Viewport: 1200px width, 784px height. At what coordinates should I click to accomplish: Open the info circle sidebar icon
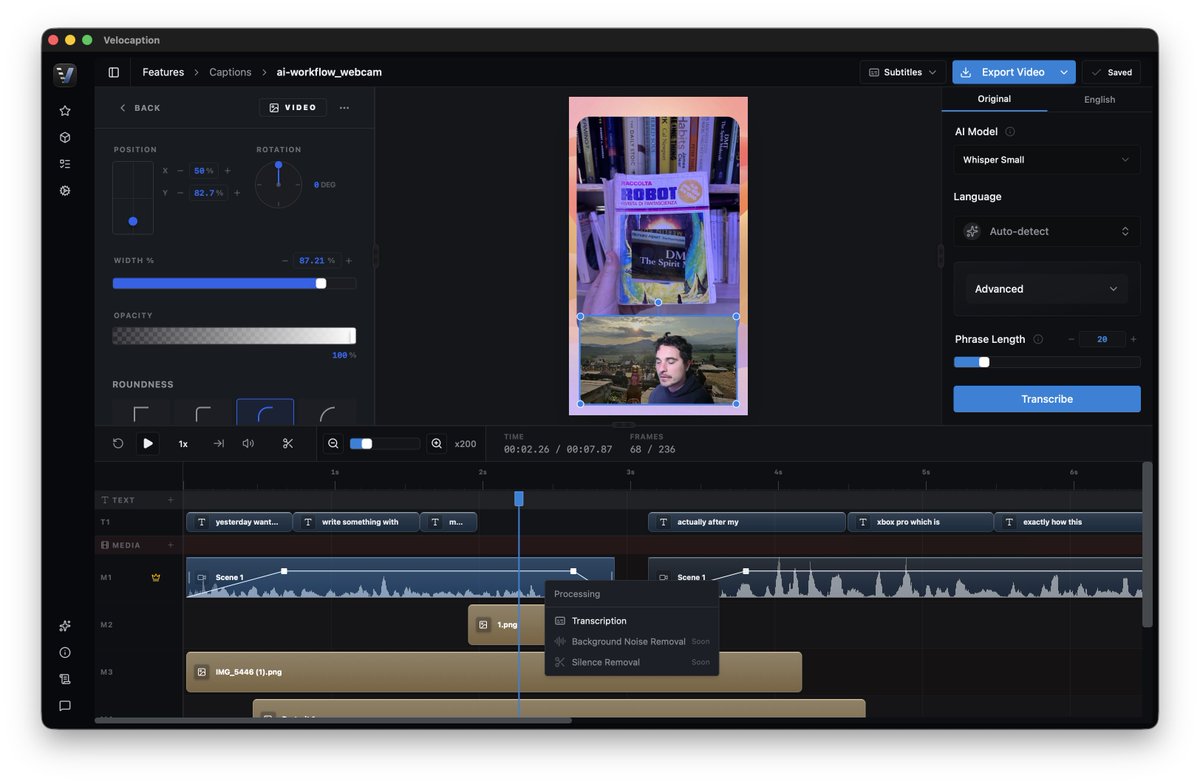coord(65,652)
